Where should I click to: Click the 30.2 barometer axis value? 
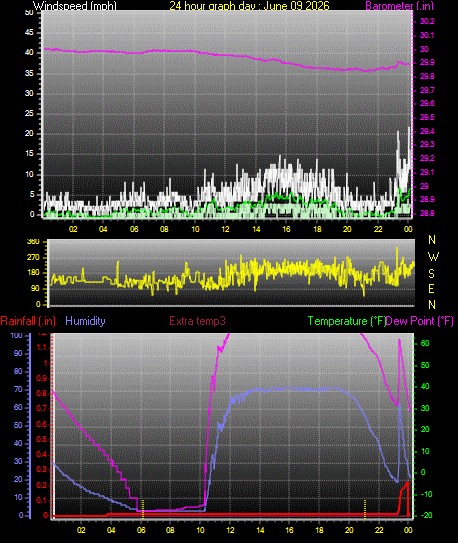tap(427, 21)
